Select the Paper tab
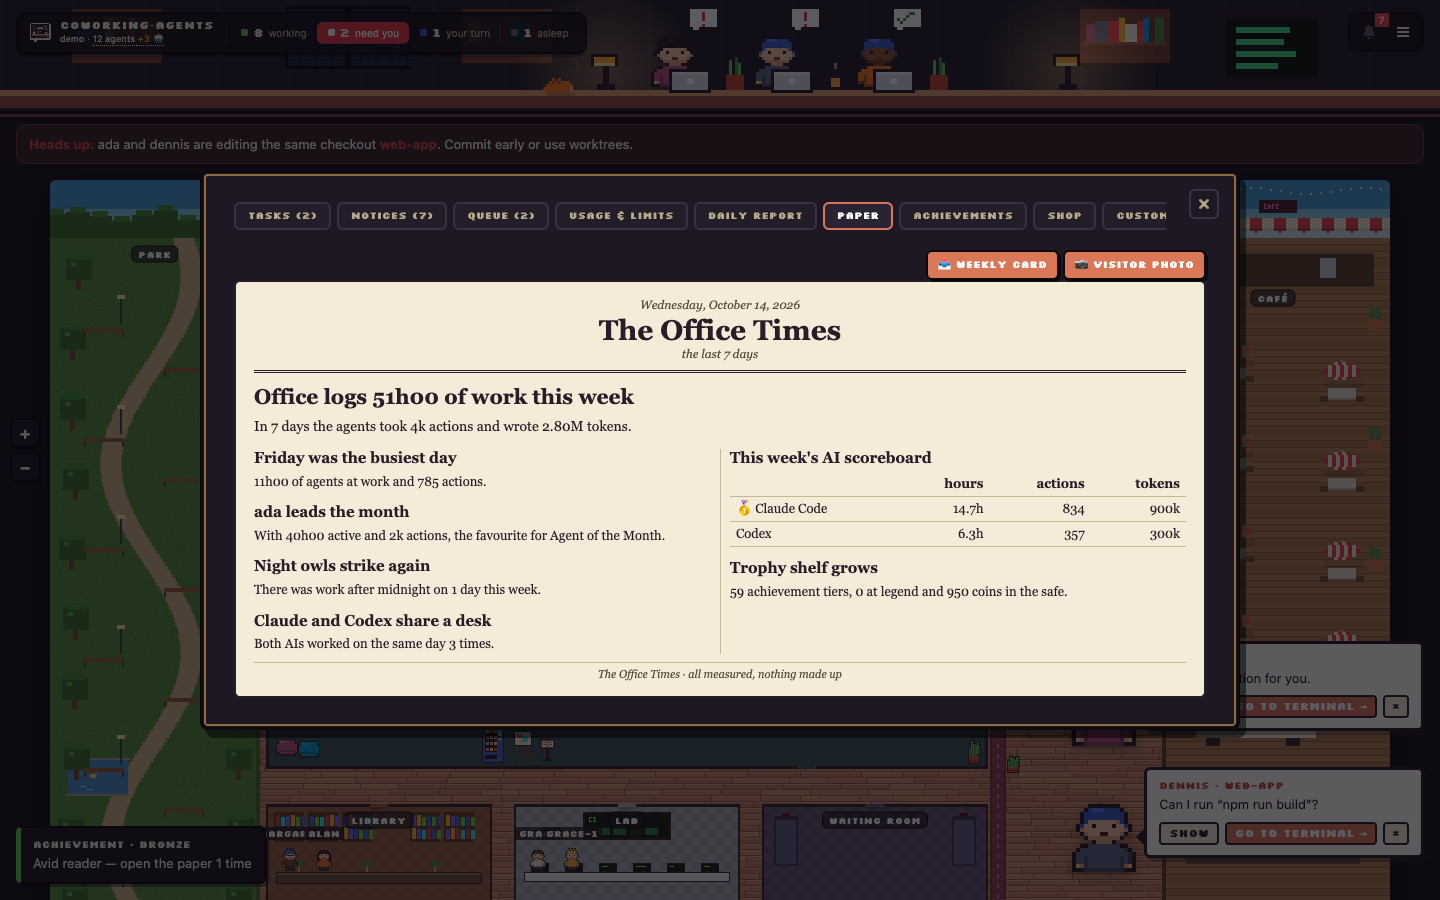1440x900 pixels. pos(858,216)
